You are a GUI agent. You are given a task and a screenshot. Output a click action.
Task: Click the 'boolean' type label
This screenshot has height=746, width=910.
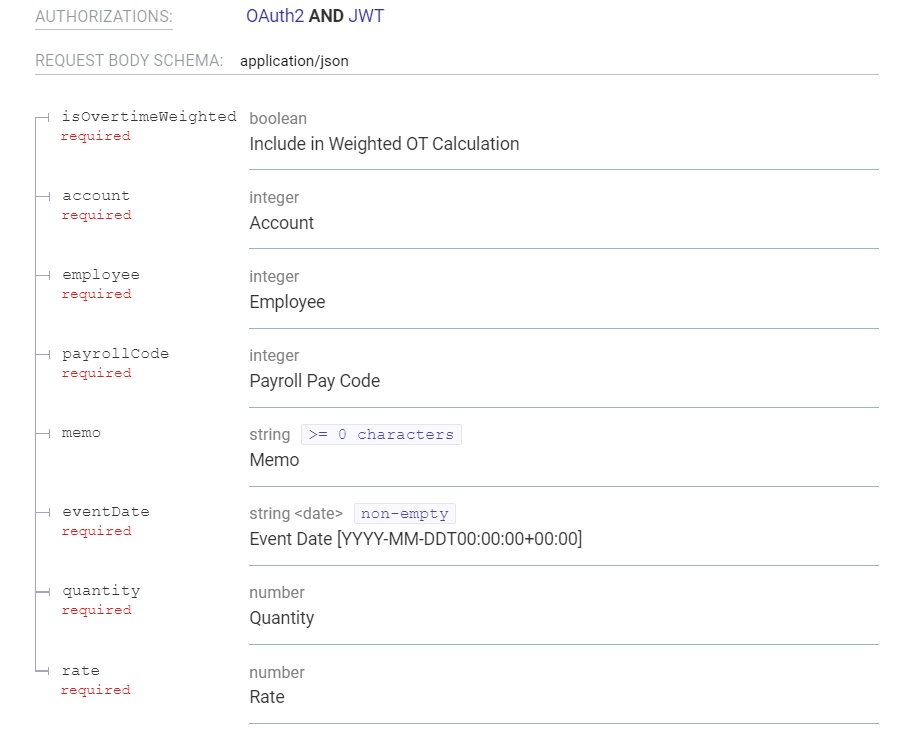pyautogui.click(x=278, y=118)
